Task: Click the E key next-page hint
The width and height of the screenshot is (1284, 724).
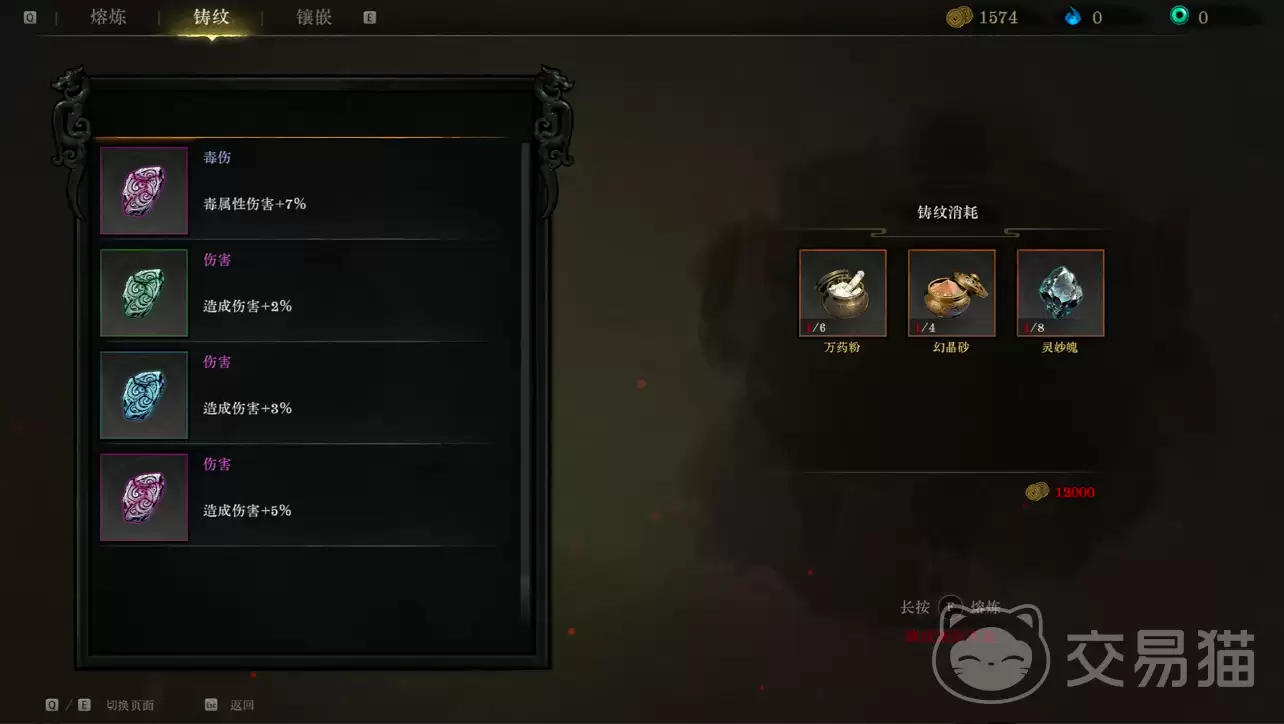Action: [x=370, y=17]
